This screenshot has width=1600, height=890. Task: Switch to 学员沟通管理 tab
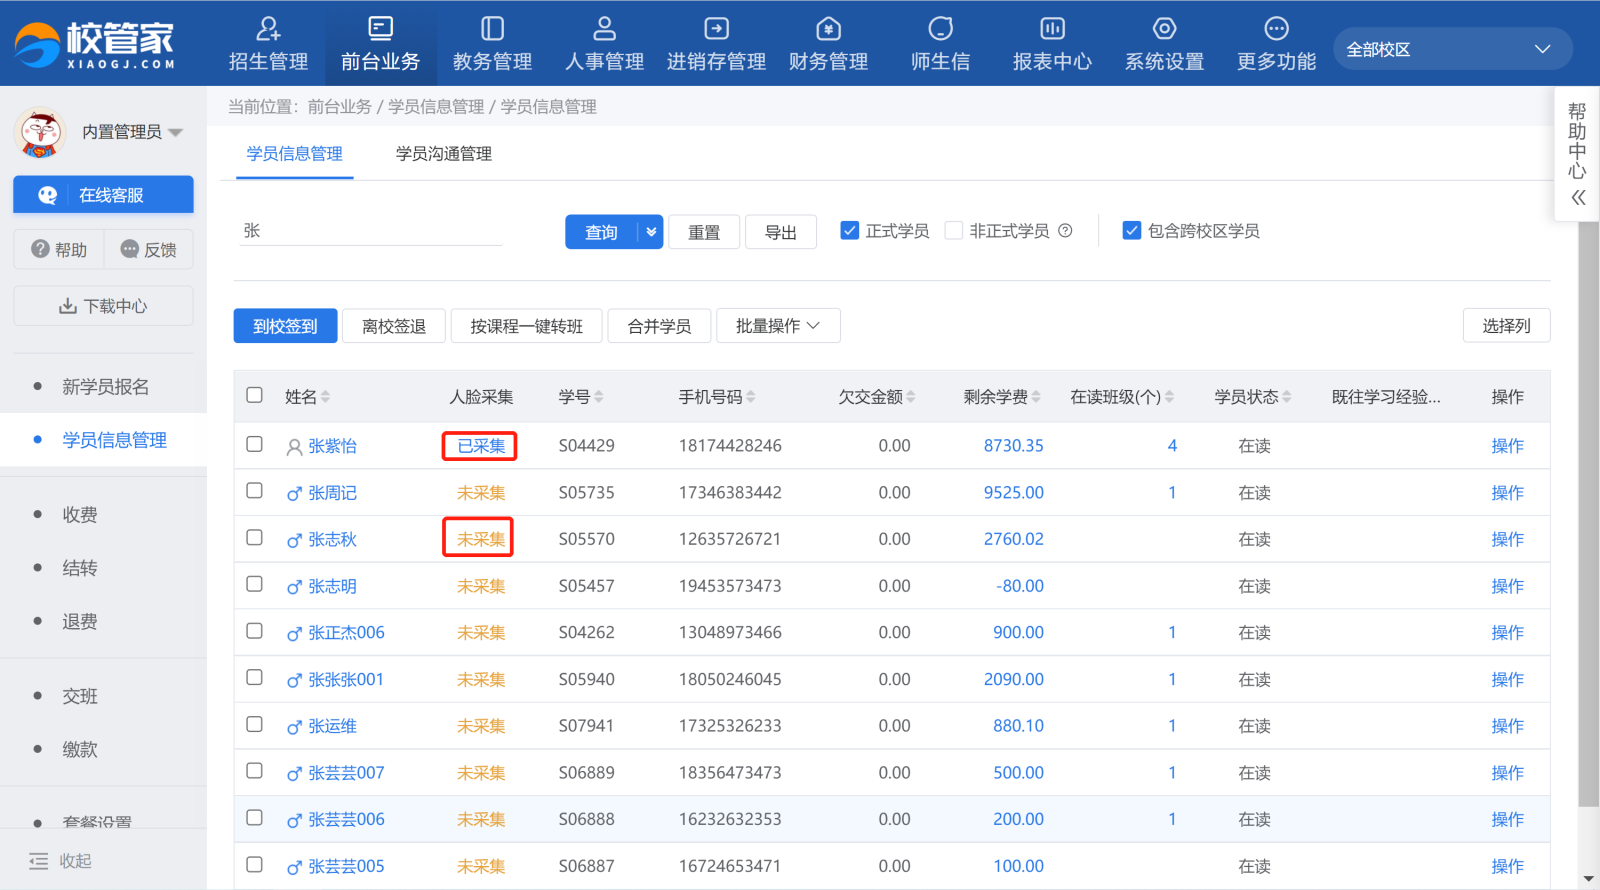[x=443, y=154]
